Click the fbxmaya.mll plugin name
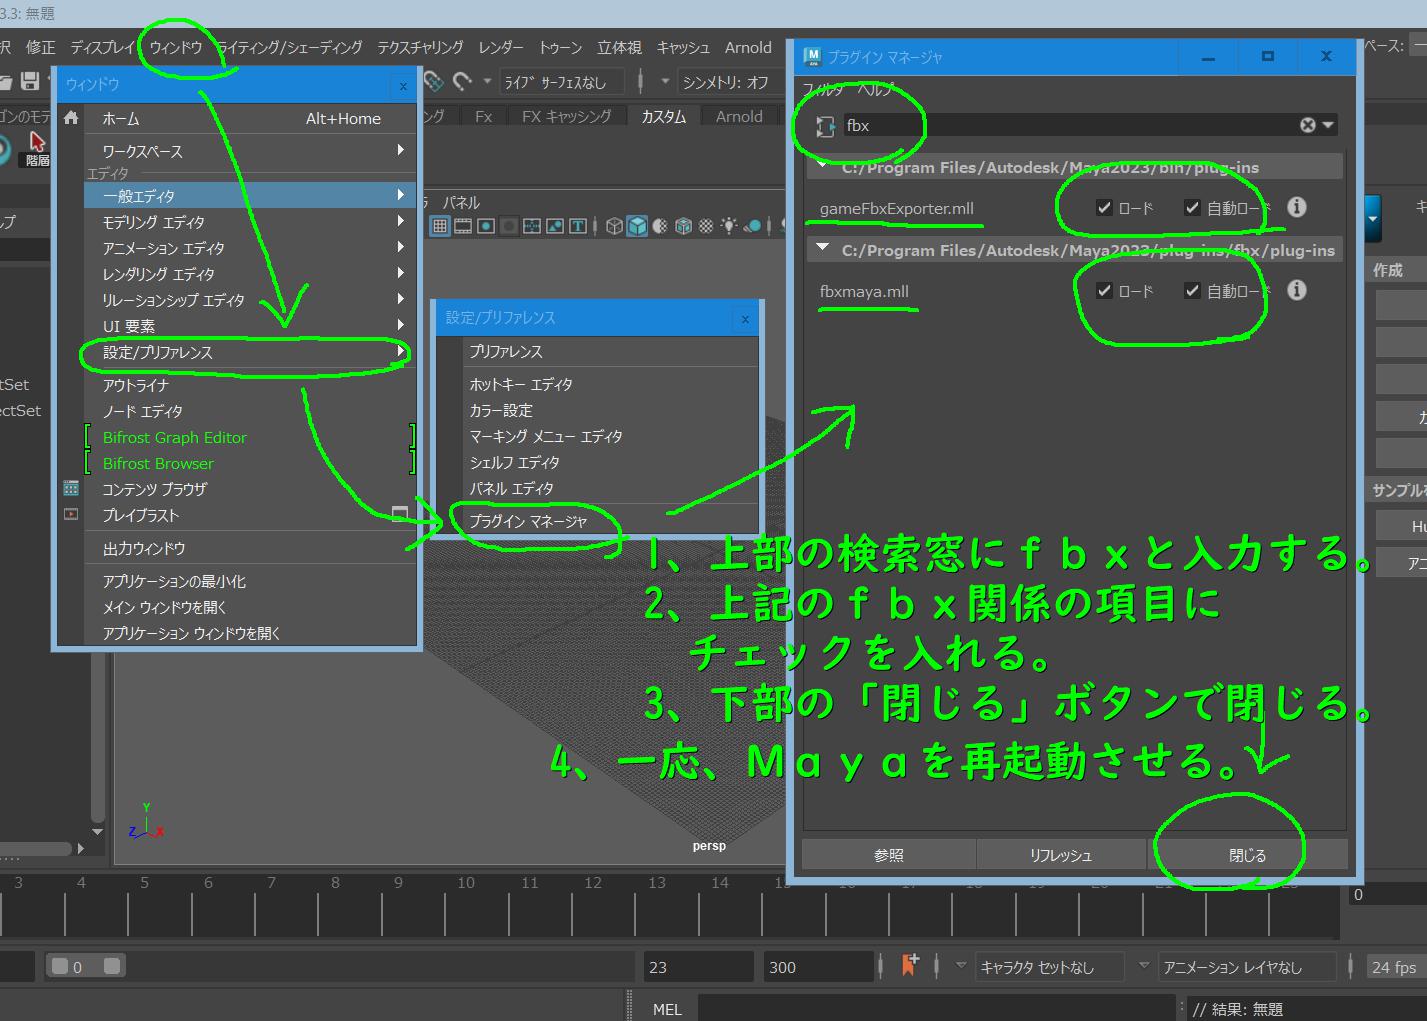The width and height of the screenshot is (1427, 1021). (x=864, y=291)
